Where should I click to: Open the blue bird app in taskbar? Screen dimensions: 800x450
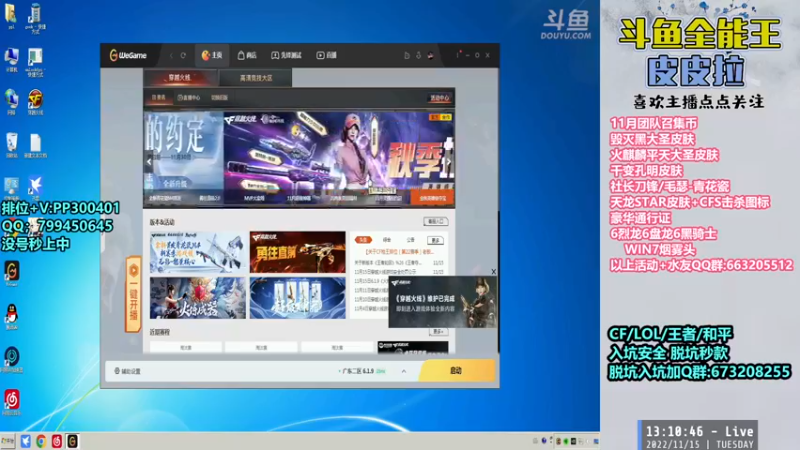point(26,441)
